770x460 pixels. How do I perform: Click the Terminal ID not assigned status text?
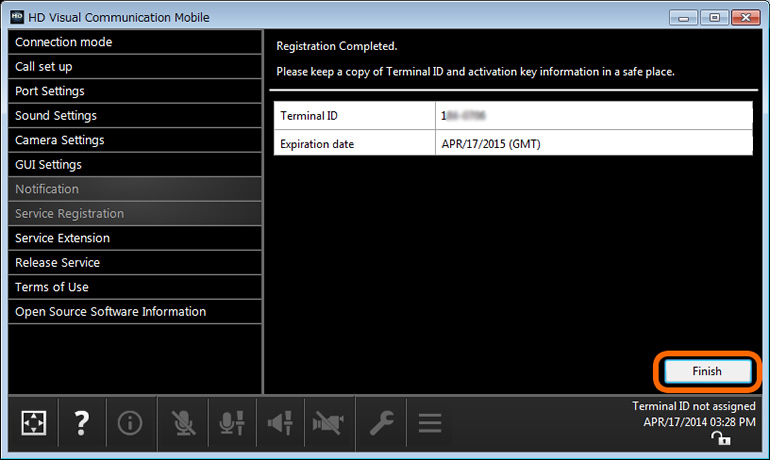coord(693,406)
